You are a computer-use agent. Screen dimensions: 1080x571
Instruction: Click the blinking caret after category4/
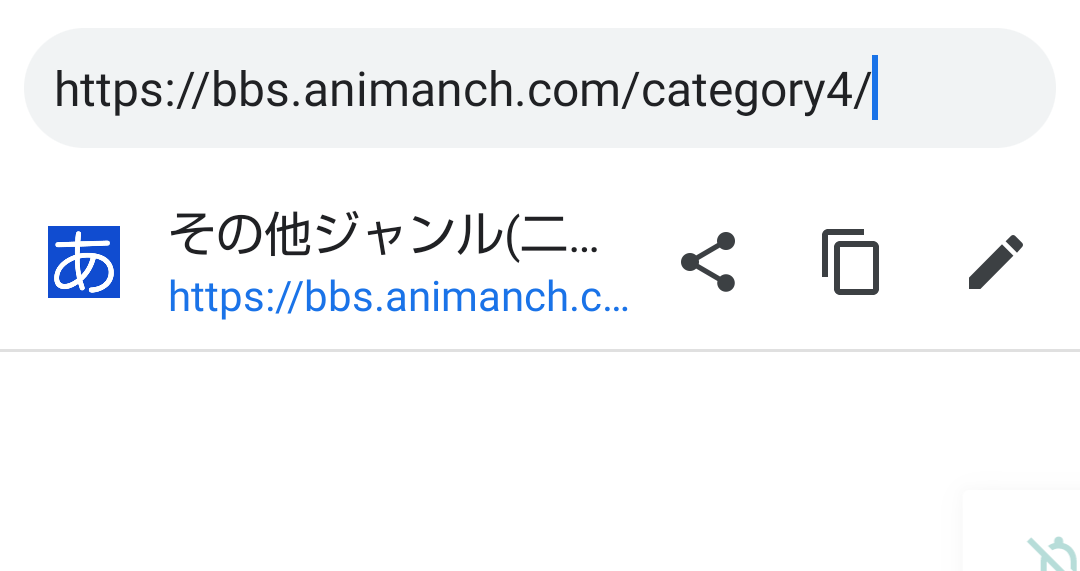[875, 87]
